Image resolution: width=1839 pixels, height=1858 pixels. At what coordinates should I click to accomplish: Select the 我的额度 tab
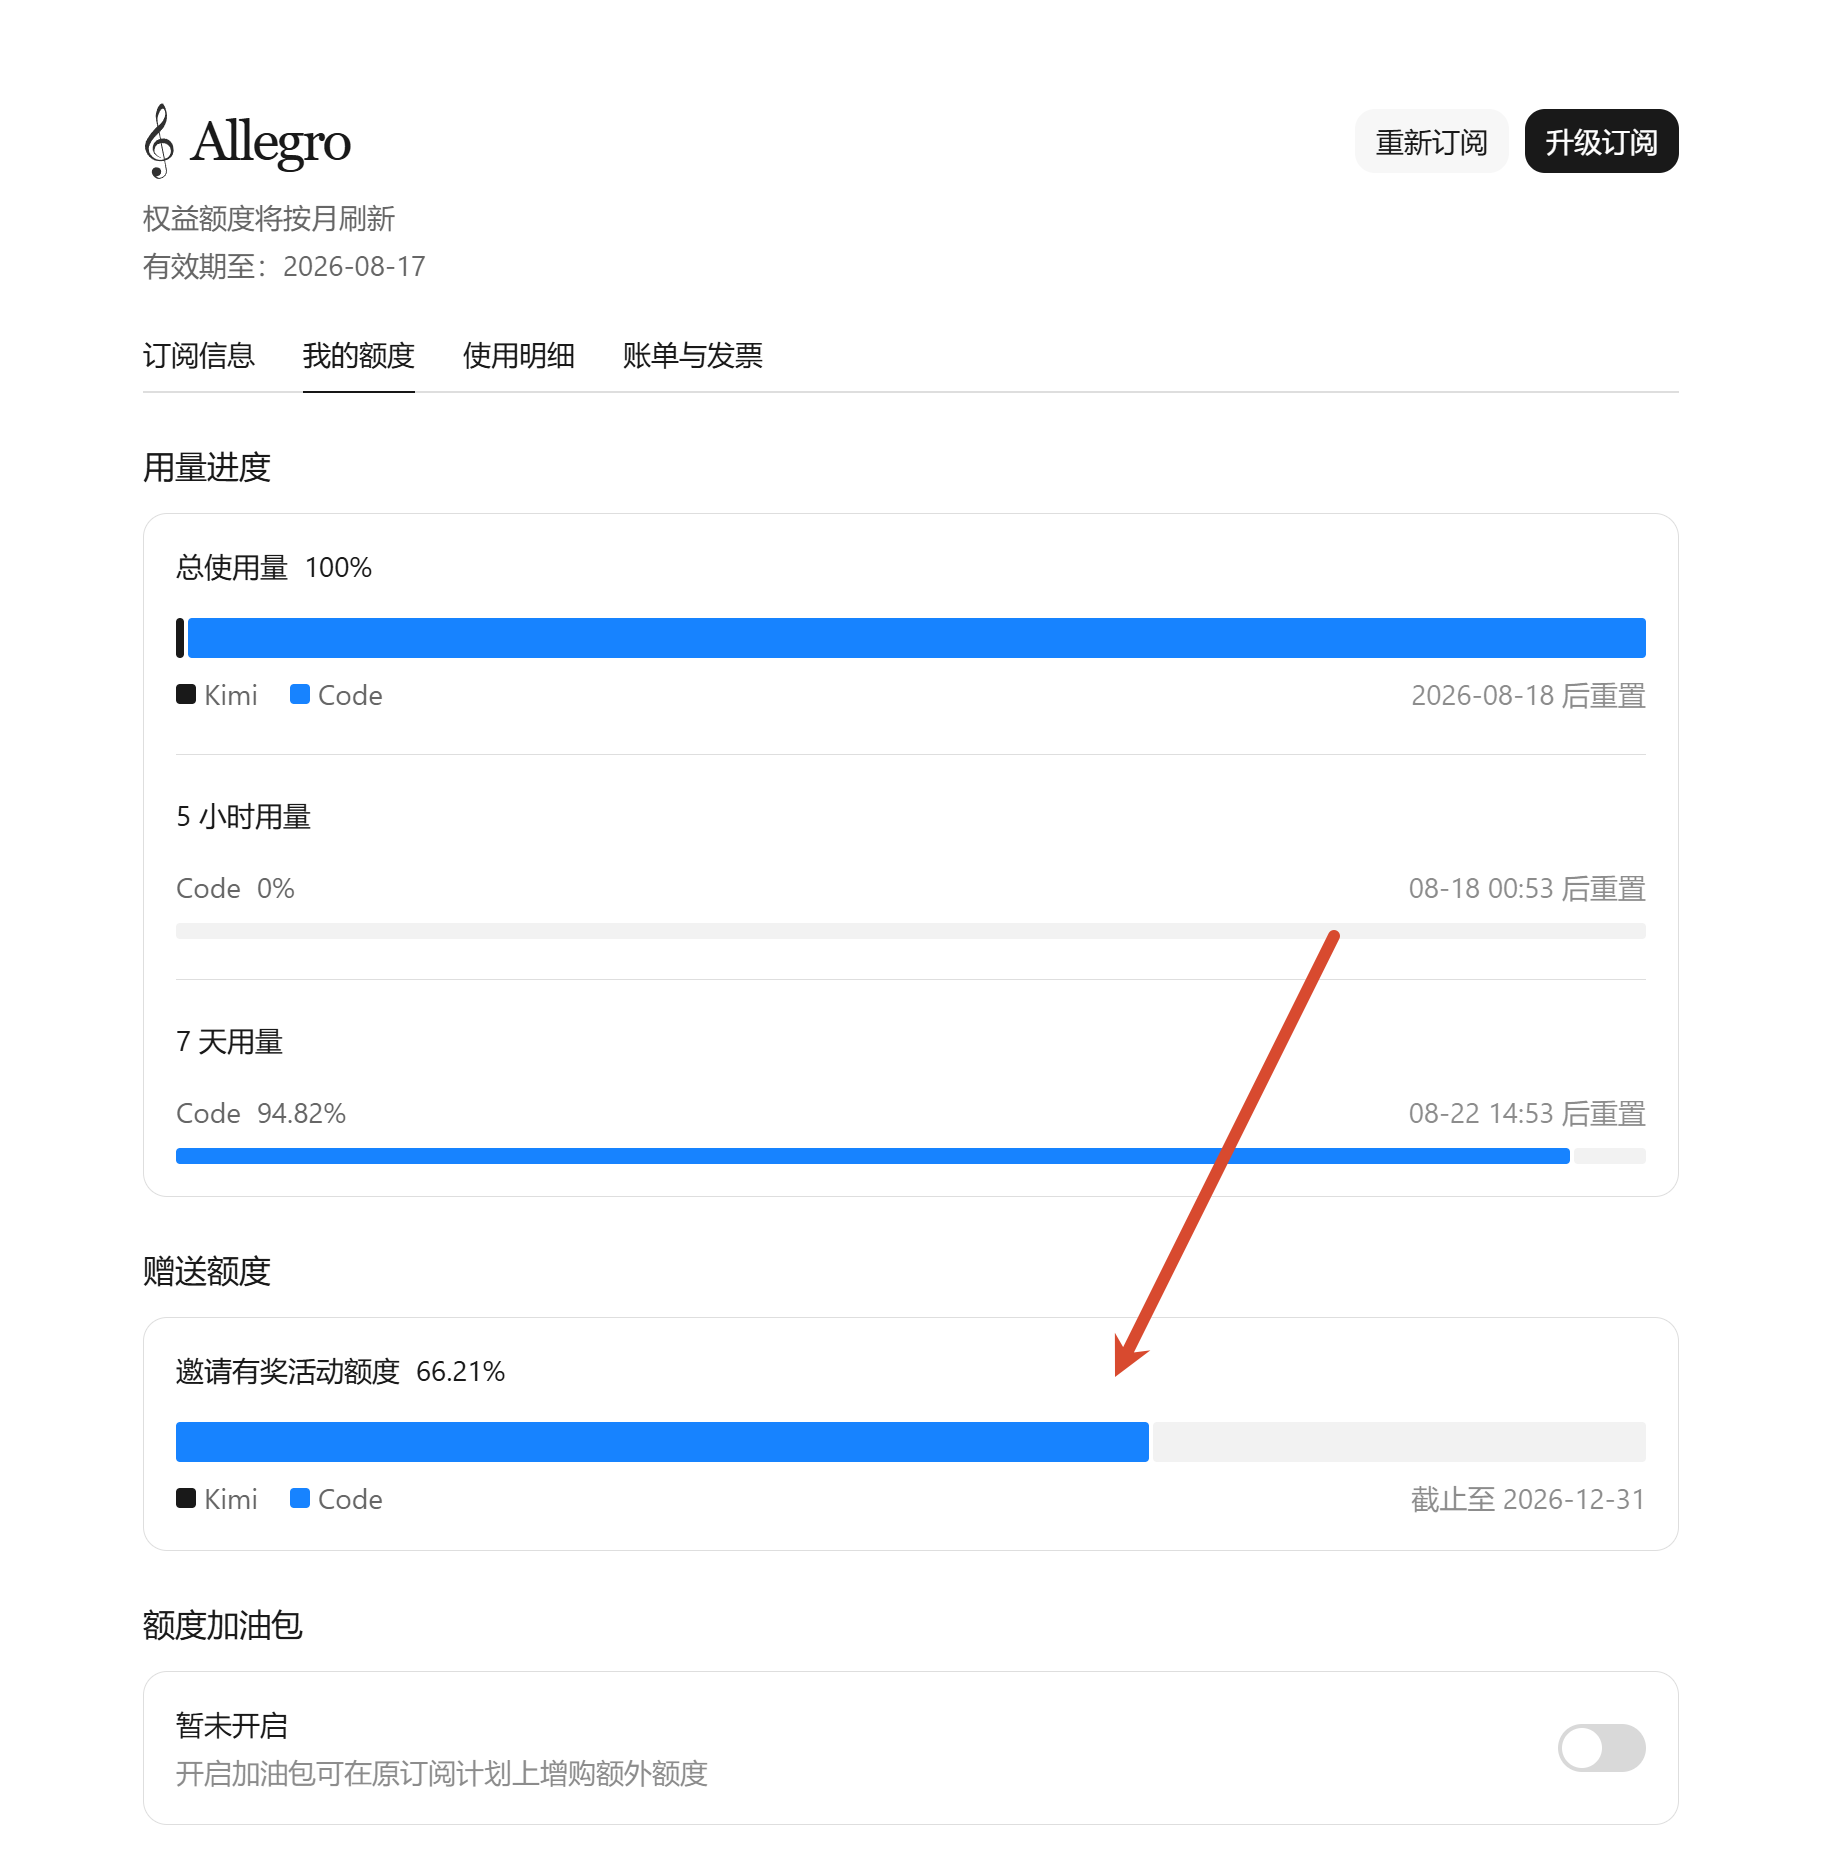pyautogui.click(x=359, y=356)
